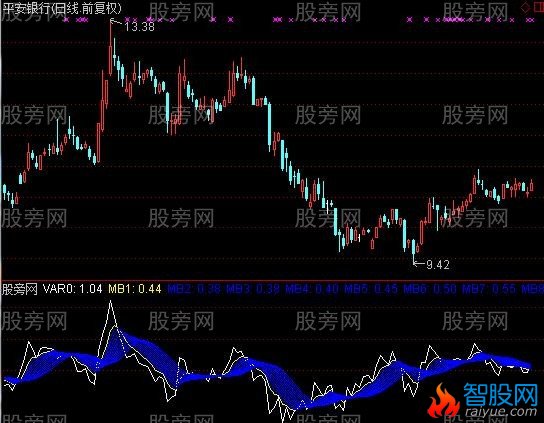Select the MB4 0.40 indicator label

[x=312, y=289]
